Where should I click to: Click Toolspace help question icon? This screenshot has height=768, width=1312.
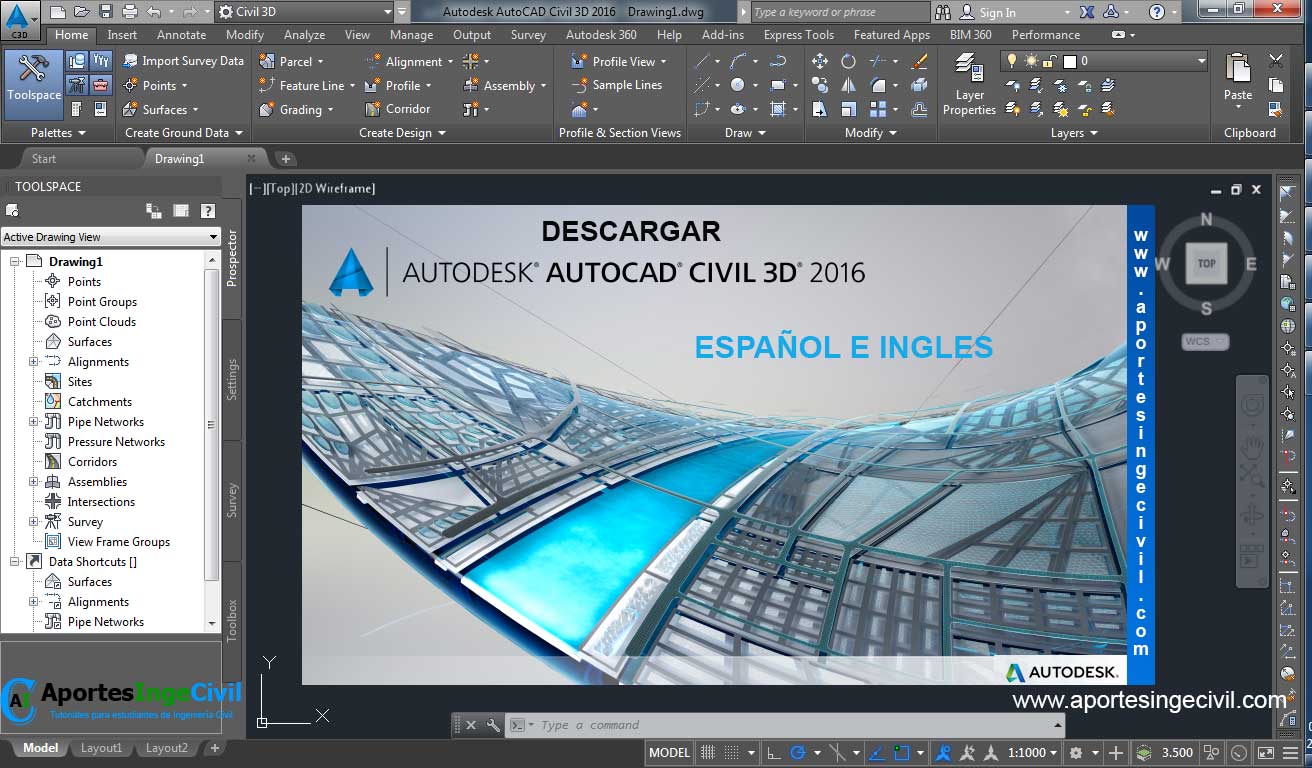(208, 211)
